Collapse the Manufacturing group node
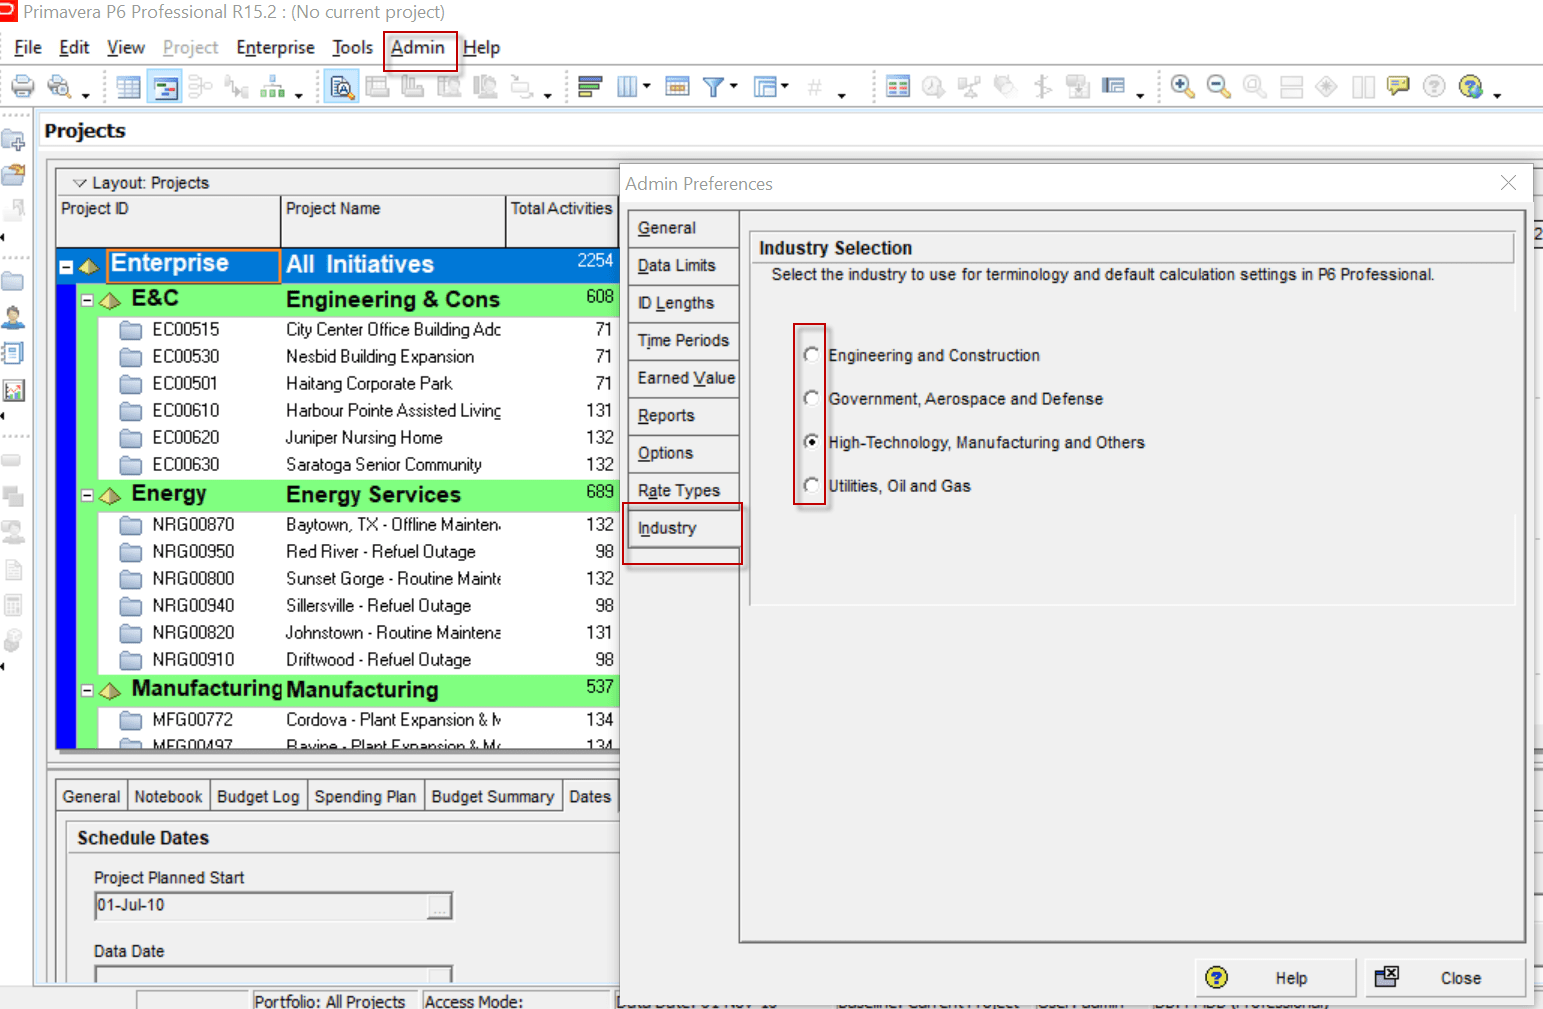Screen dimensions: 1543x1009 pos(87,690)
